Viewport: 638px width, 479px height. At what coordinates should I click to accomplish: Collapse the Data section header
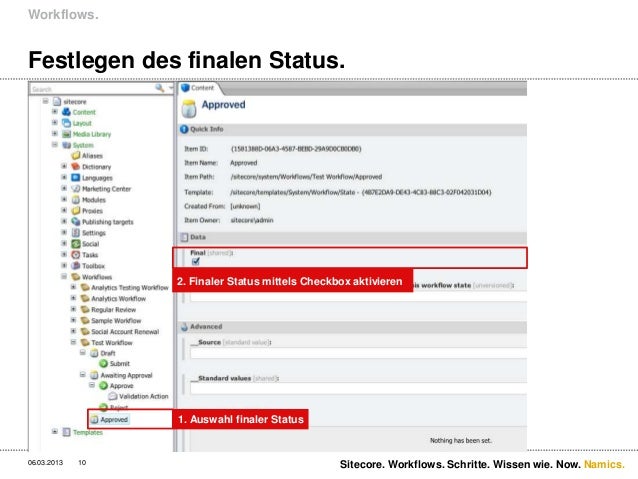[x=353, y=237]
